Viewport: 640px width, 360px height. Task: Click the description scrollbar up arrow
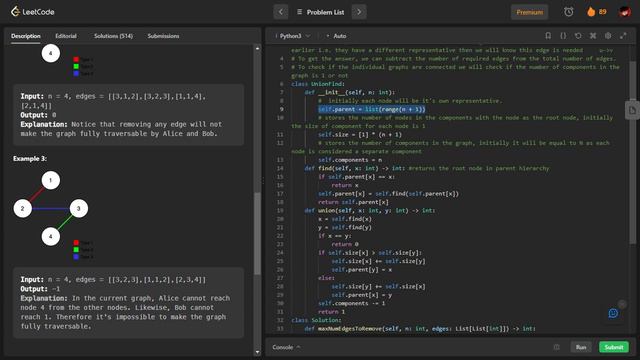click(257, 49)
